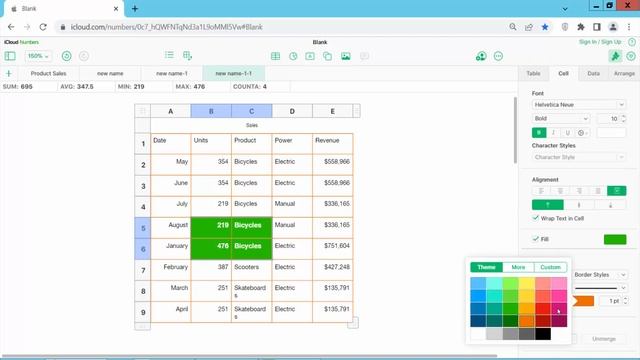
Task: Switch to the Table inspector tab
Action: click(533, 73)
